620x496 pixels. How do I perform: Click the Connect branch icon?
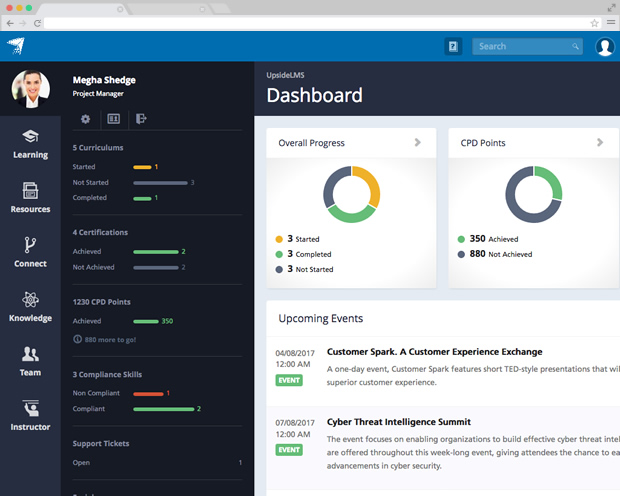click(x=30, y=245)
